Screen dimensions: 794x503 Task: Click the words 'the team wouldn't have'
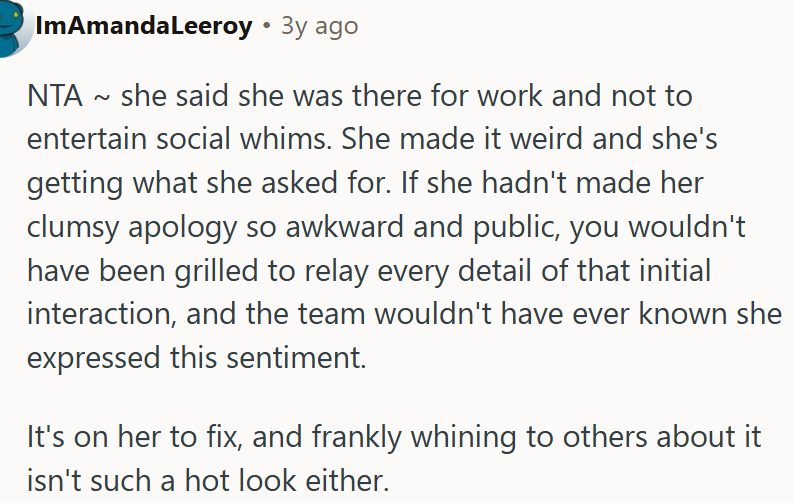404,314
